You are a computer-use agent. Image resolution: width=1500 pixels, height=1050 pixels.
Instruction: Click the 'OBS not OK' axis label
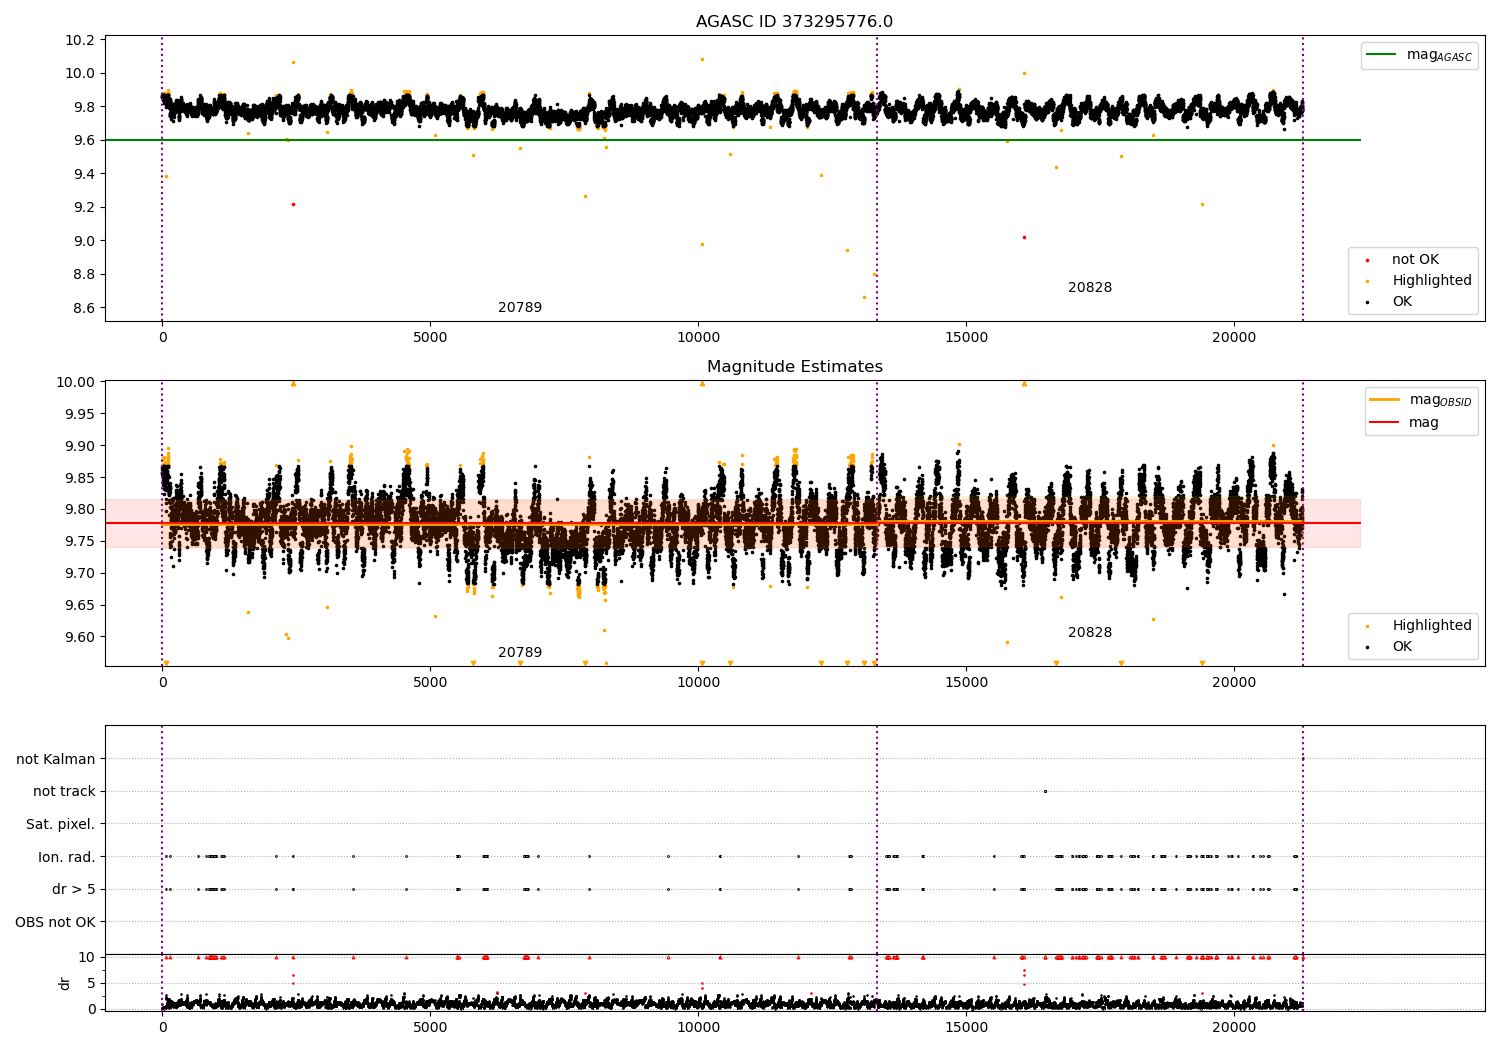[56, 922]
